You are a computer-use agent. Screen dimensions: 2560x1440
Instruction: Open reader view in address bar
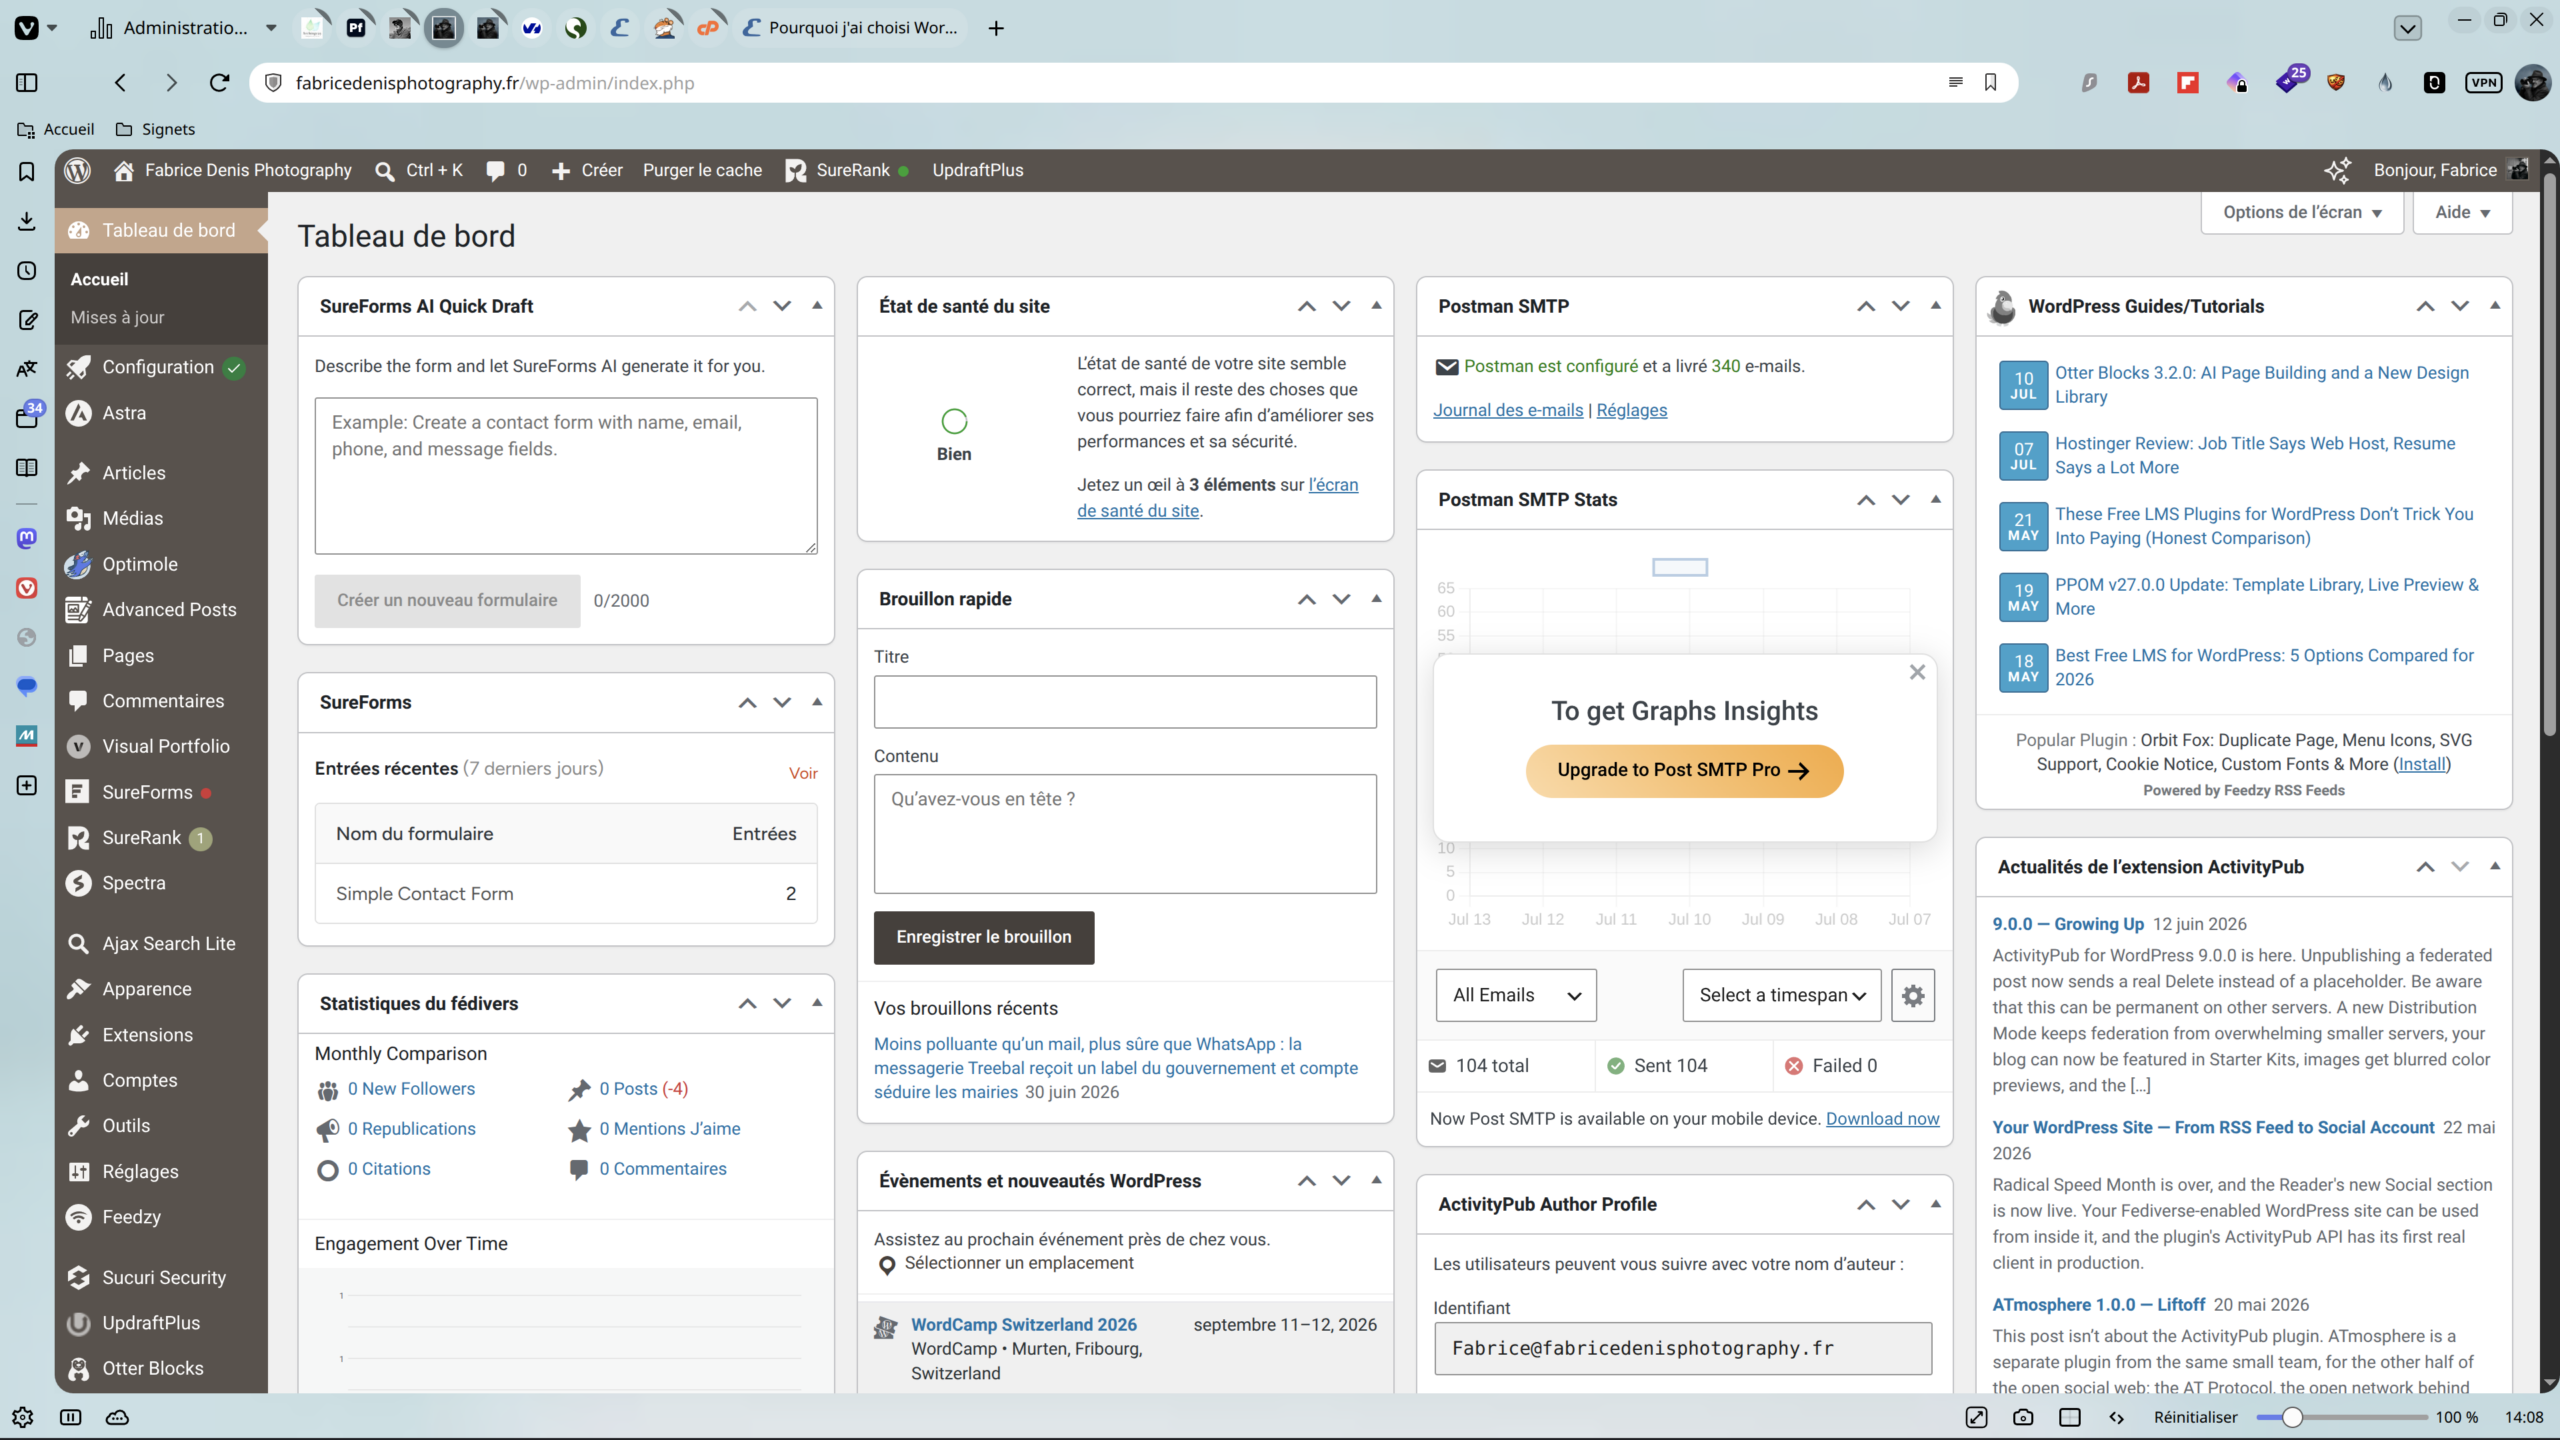(1956, 83)
